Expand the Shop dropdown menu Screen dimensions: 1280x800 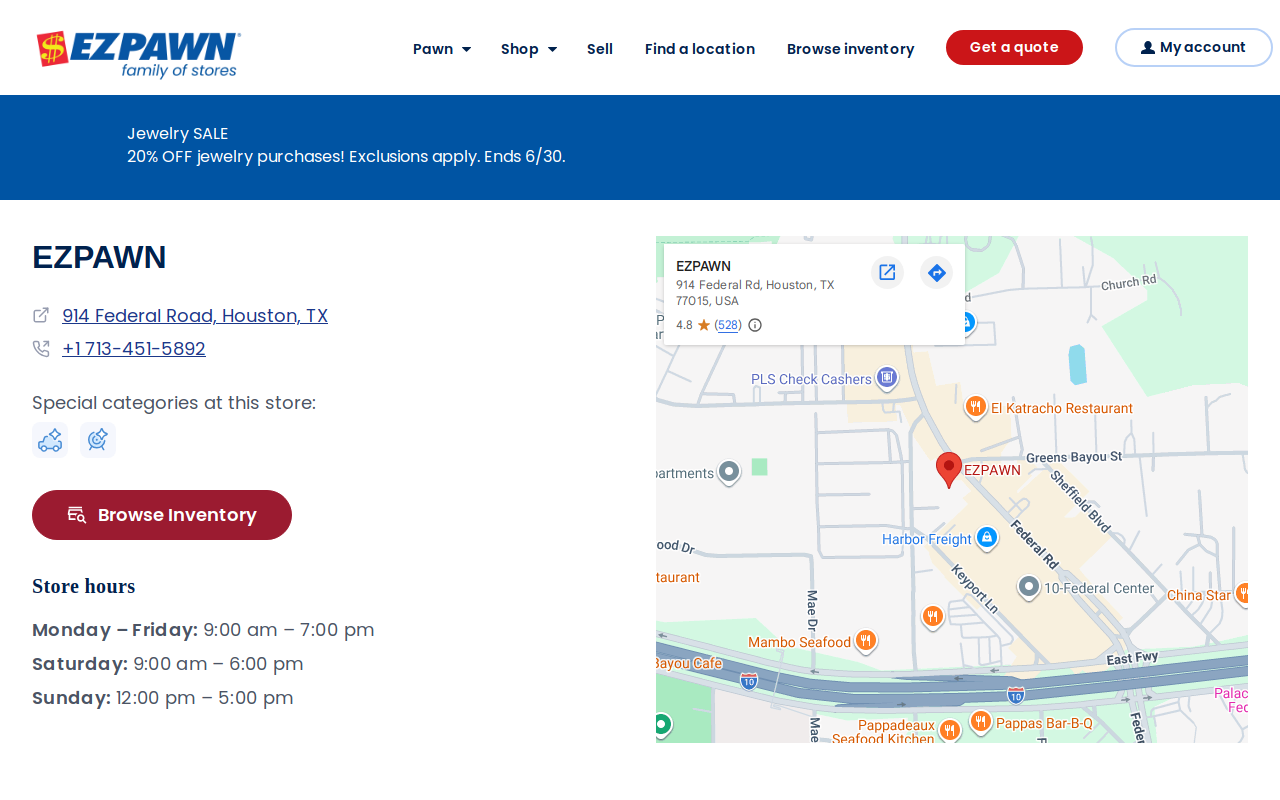click(x=529, y=49)
